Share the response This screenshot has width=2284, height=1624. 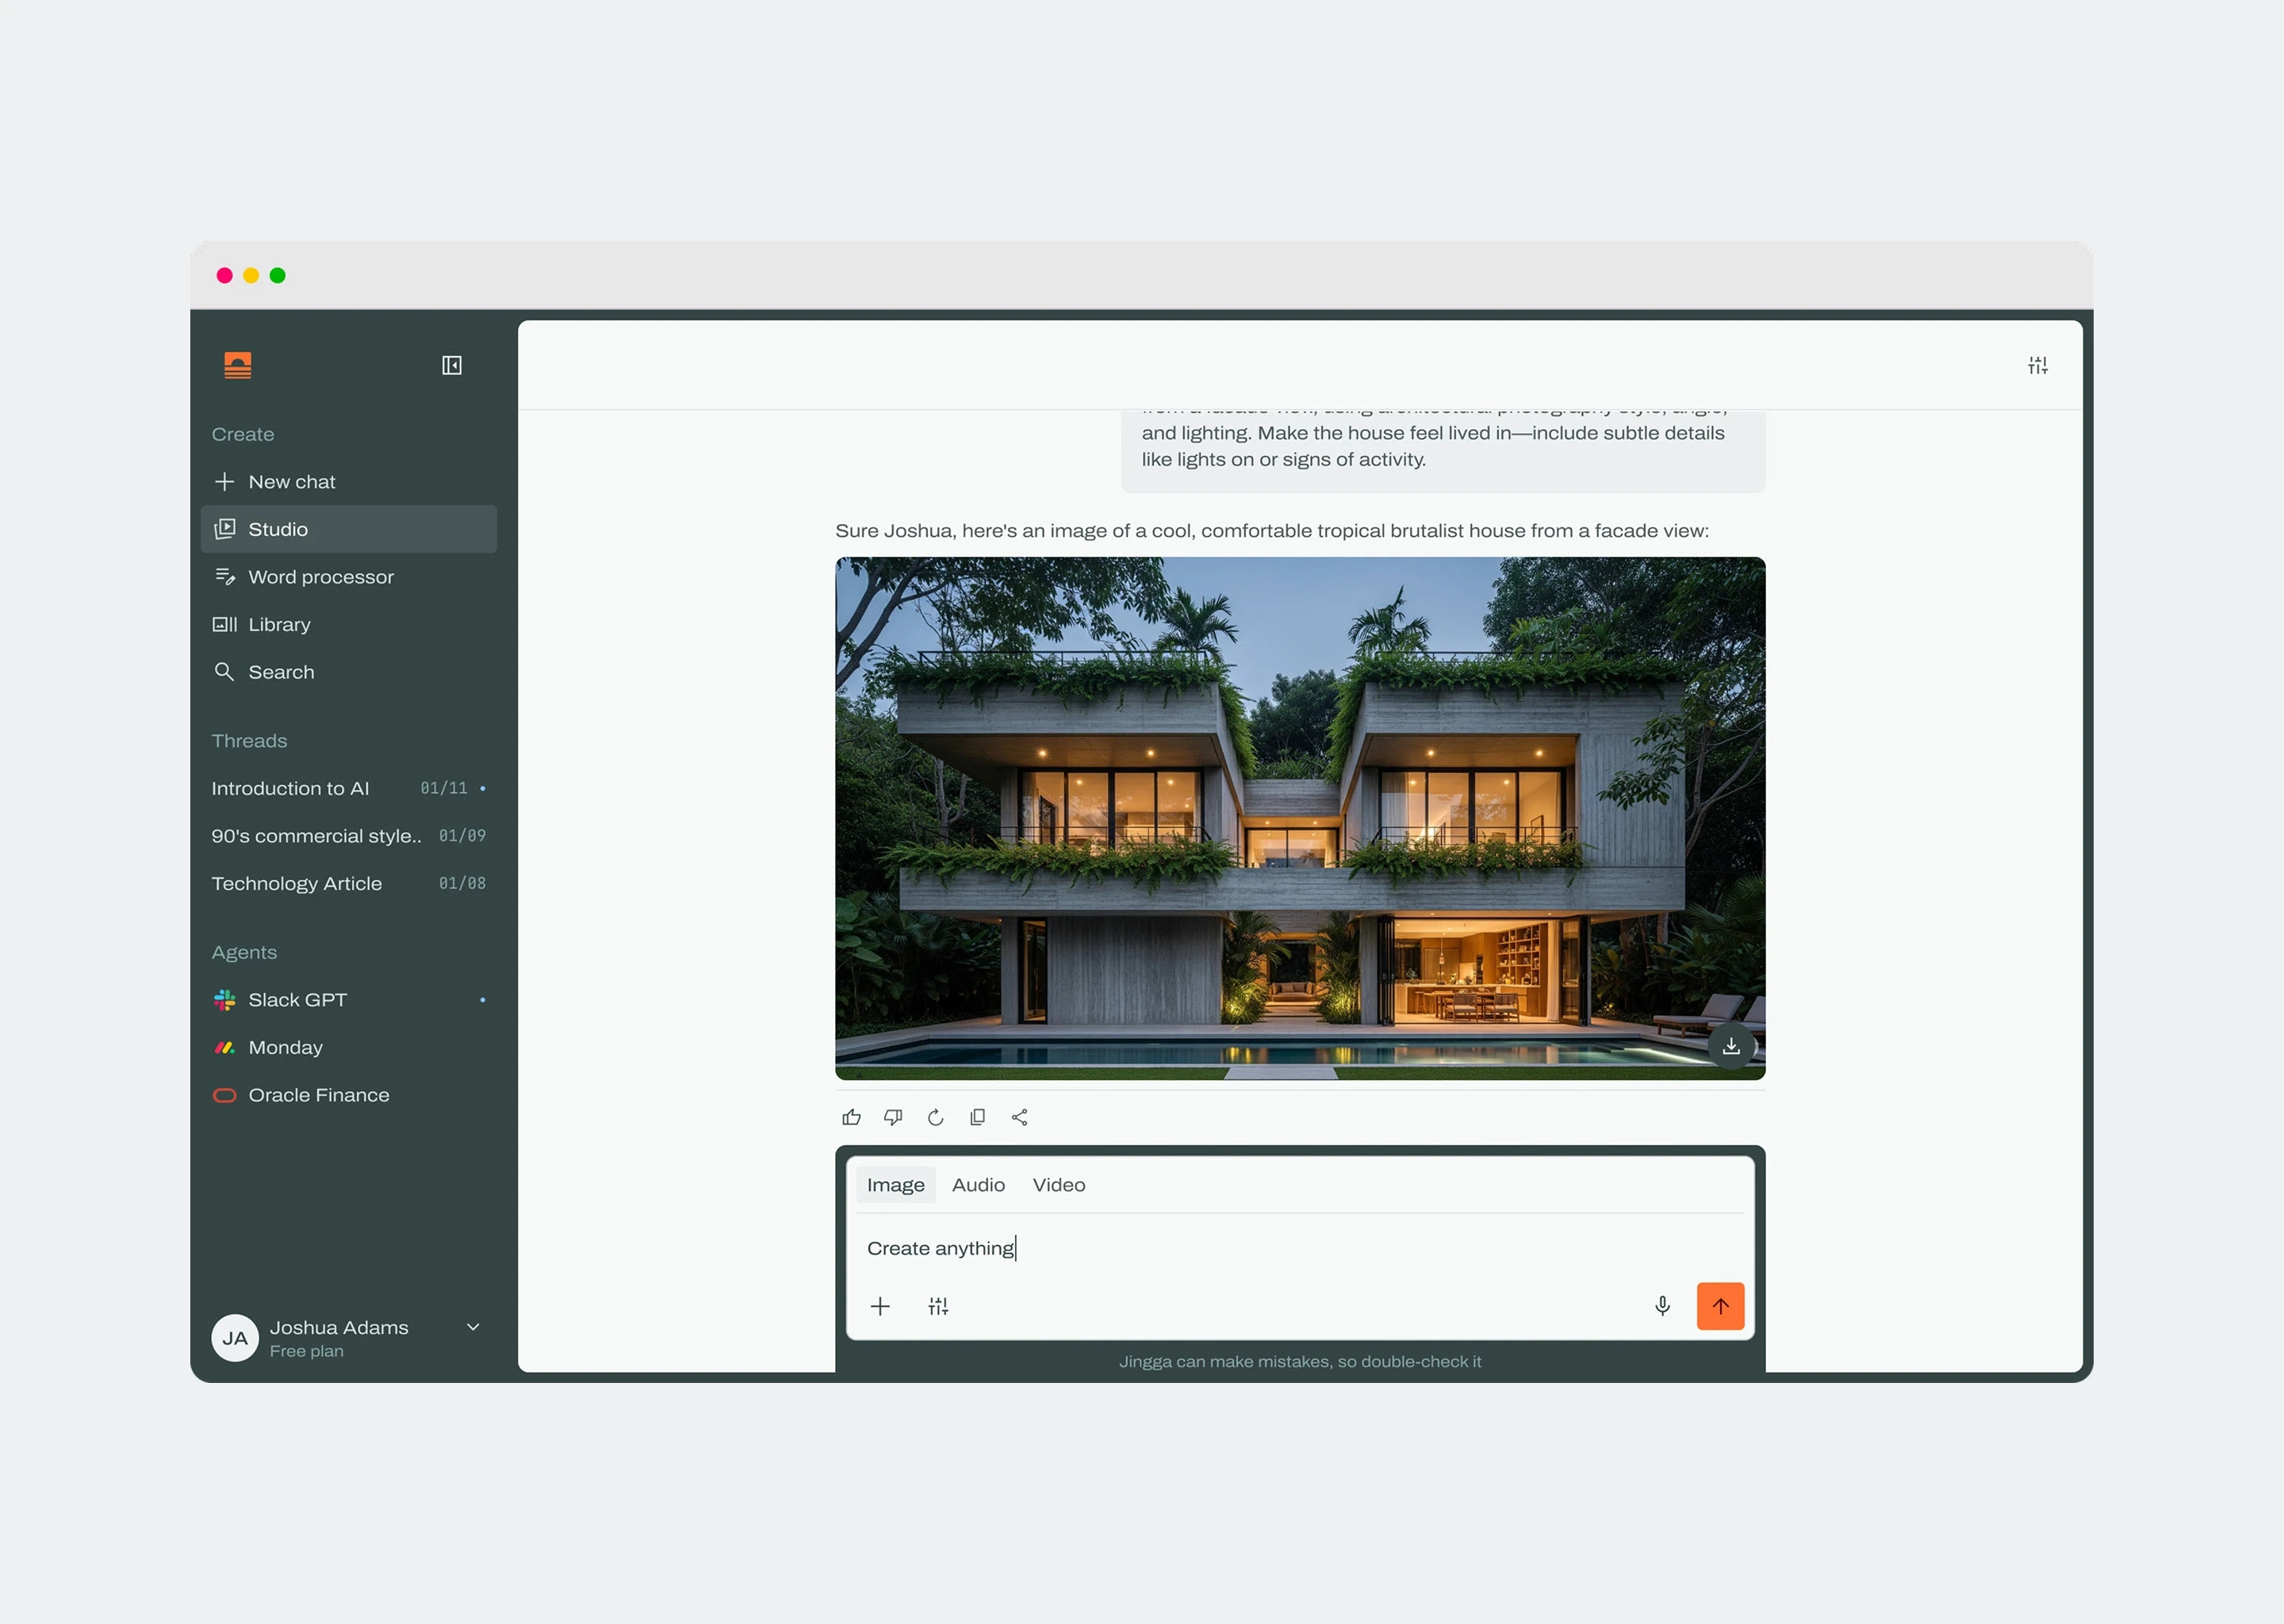tap(1019, 1117)
